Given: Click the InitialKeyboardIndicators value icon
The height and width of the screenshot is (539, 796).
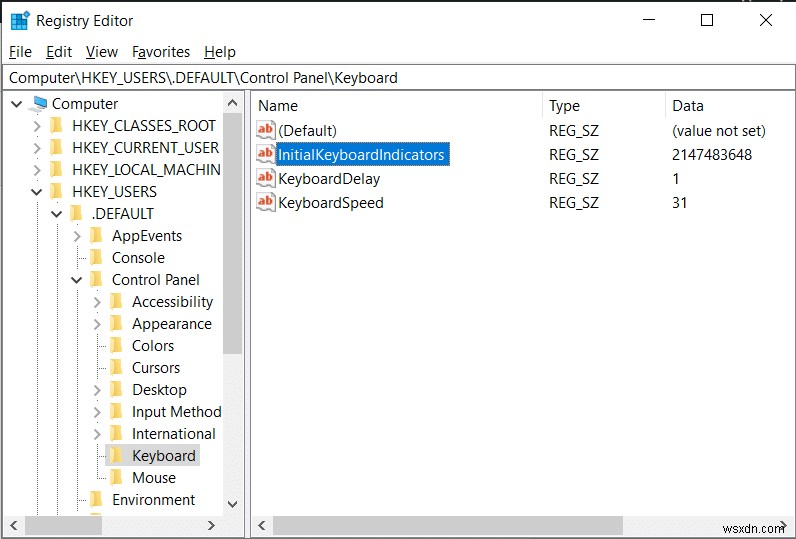Looking at the screenshot, I should click(266, 154).
